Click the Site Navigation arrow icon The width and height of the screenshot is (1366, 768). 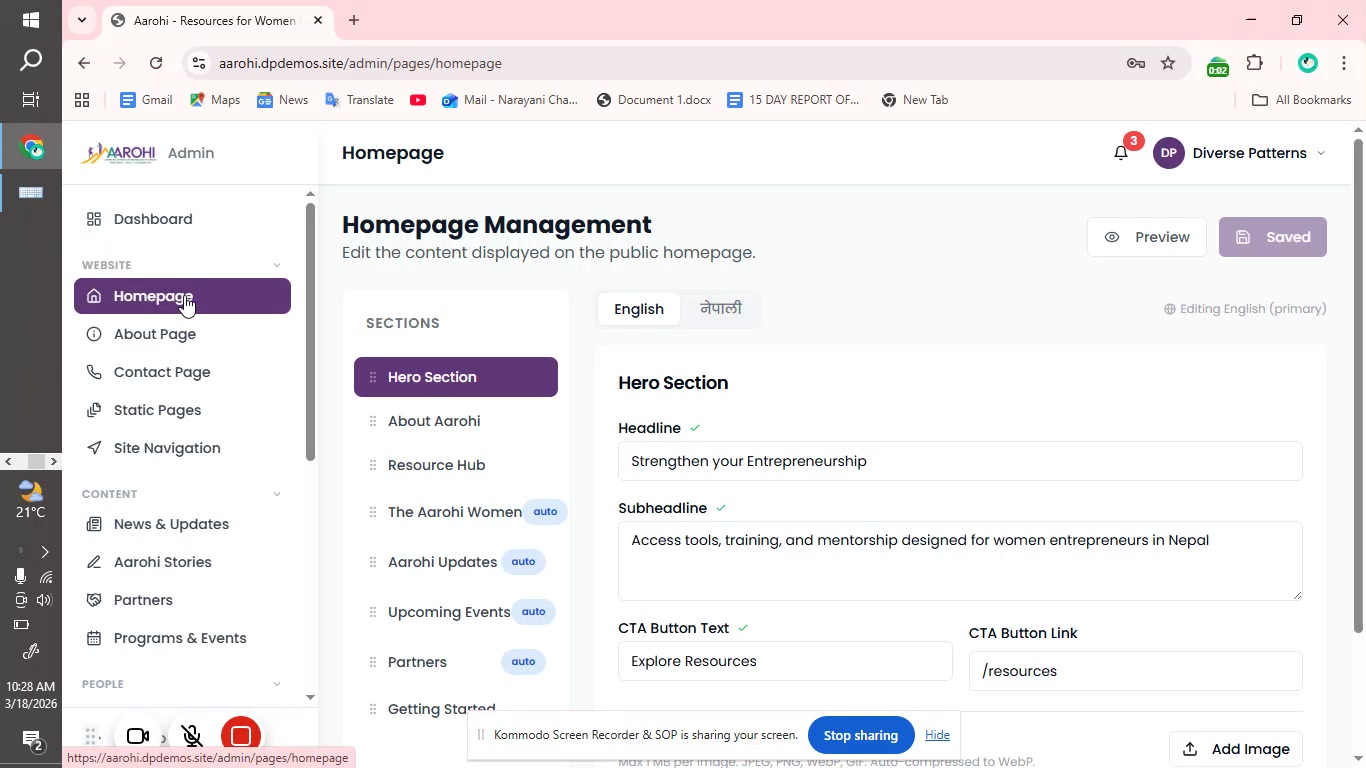94,448
